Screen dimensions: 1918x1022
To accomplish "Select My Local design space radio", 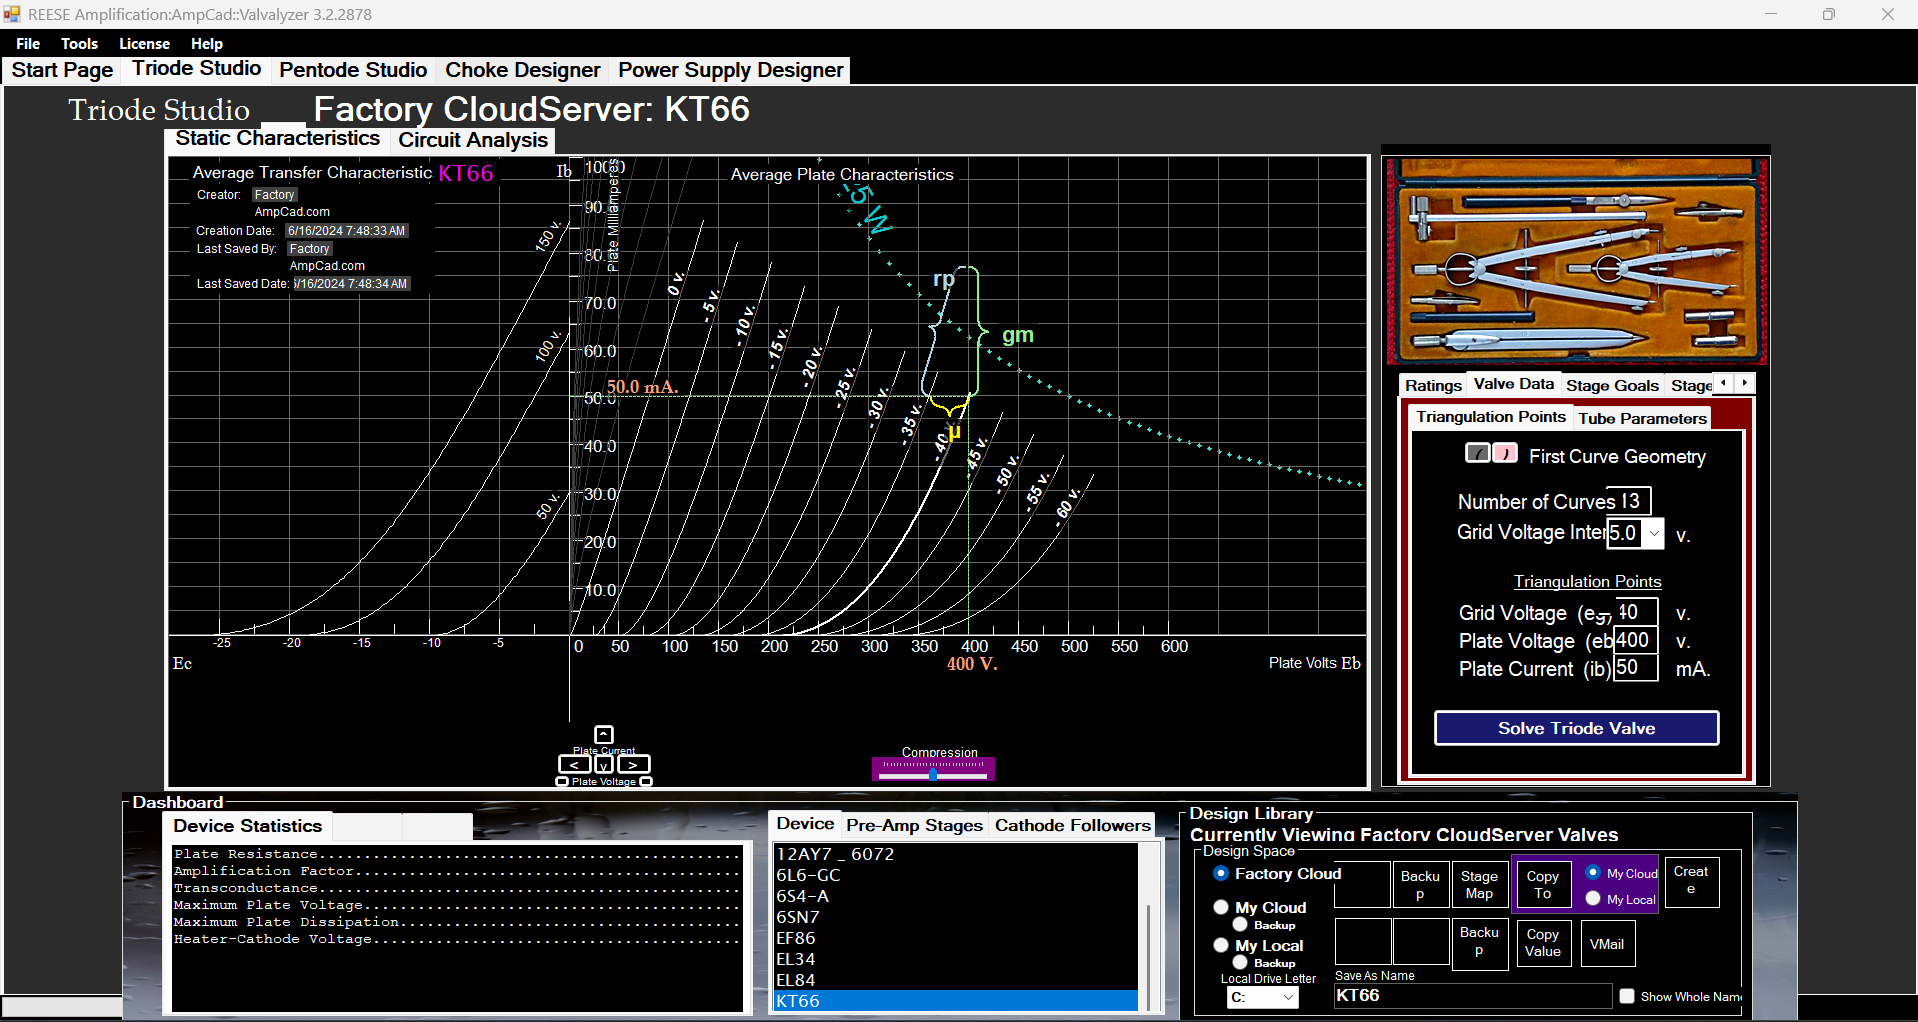I will tap(1221, 945).
